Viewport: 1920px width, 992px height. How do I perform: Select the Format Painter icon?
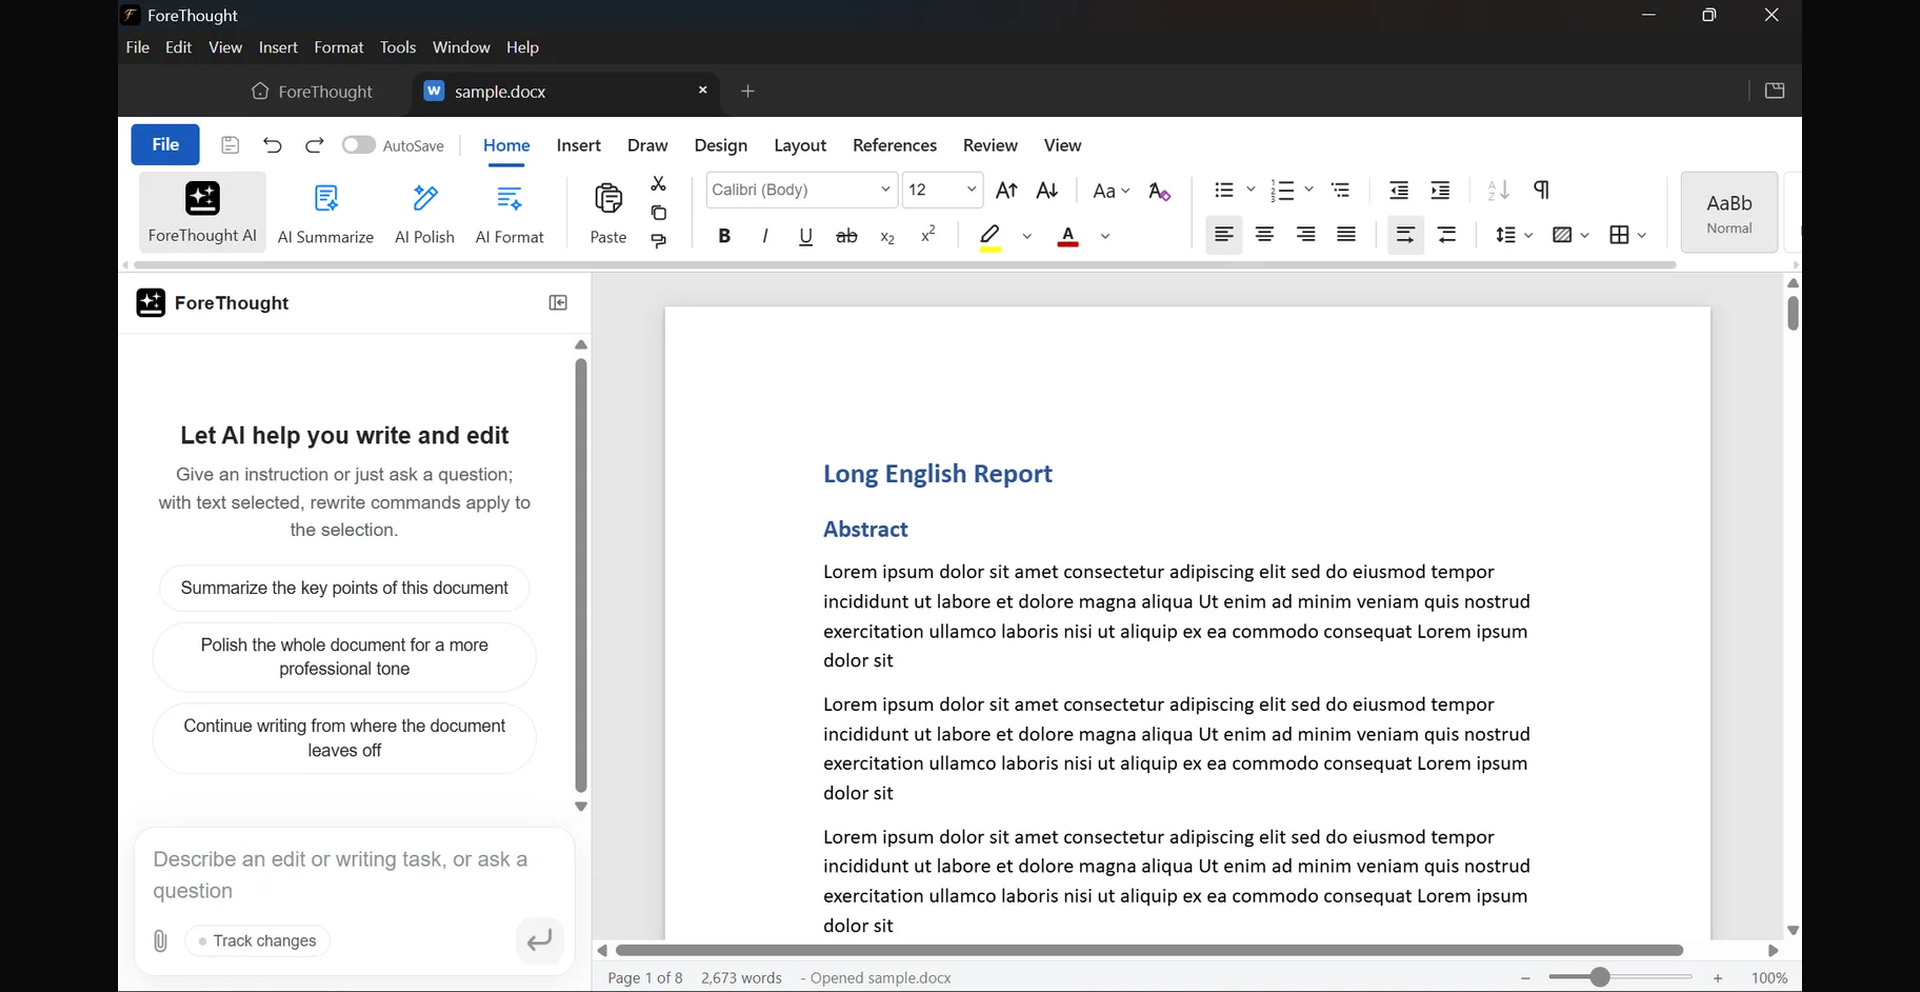pos(658,241)
